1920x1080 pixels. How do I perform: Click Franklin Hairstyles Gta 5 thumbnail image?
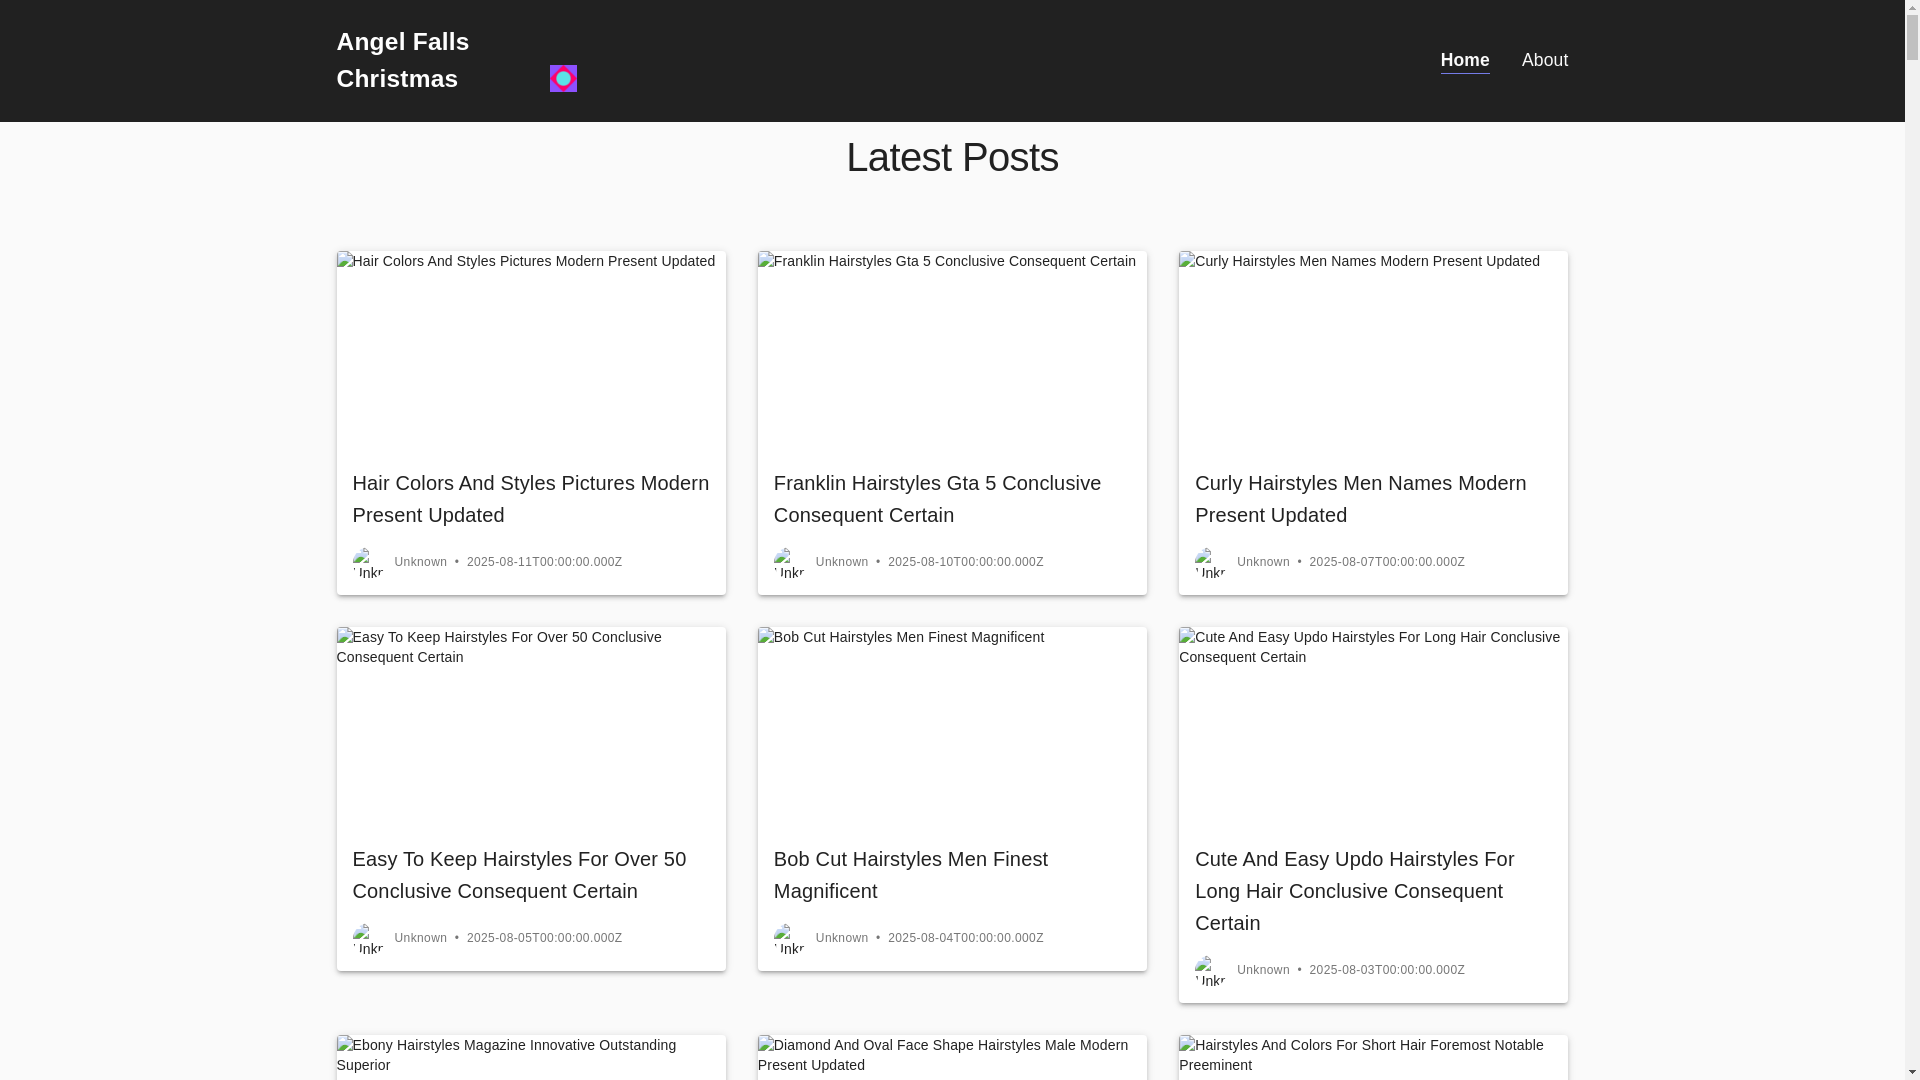(952, 351)
